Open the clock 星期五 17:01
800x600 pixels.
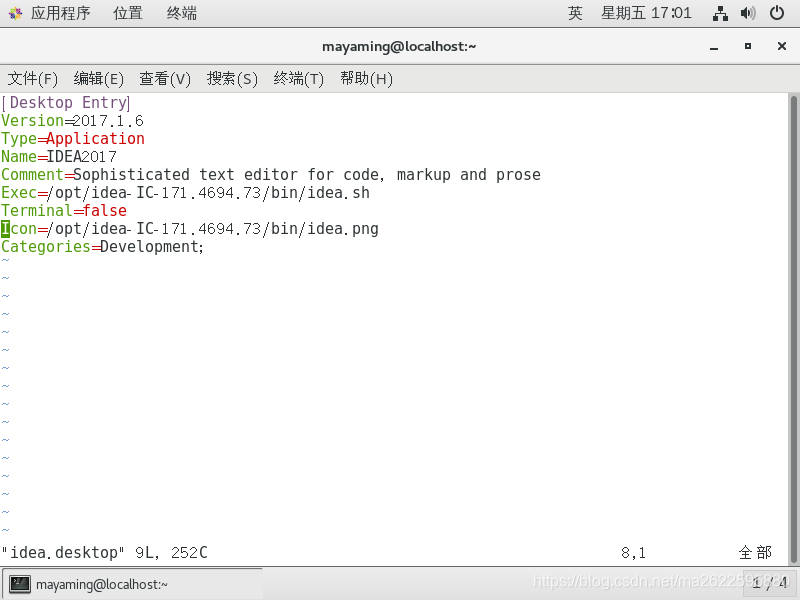(646, 13)
